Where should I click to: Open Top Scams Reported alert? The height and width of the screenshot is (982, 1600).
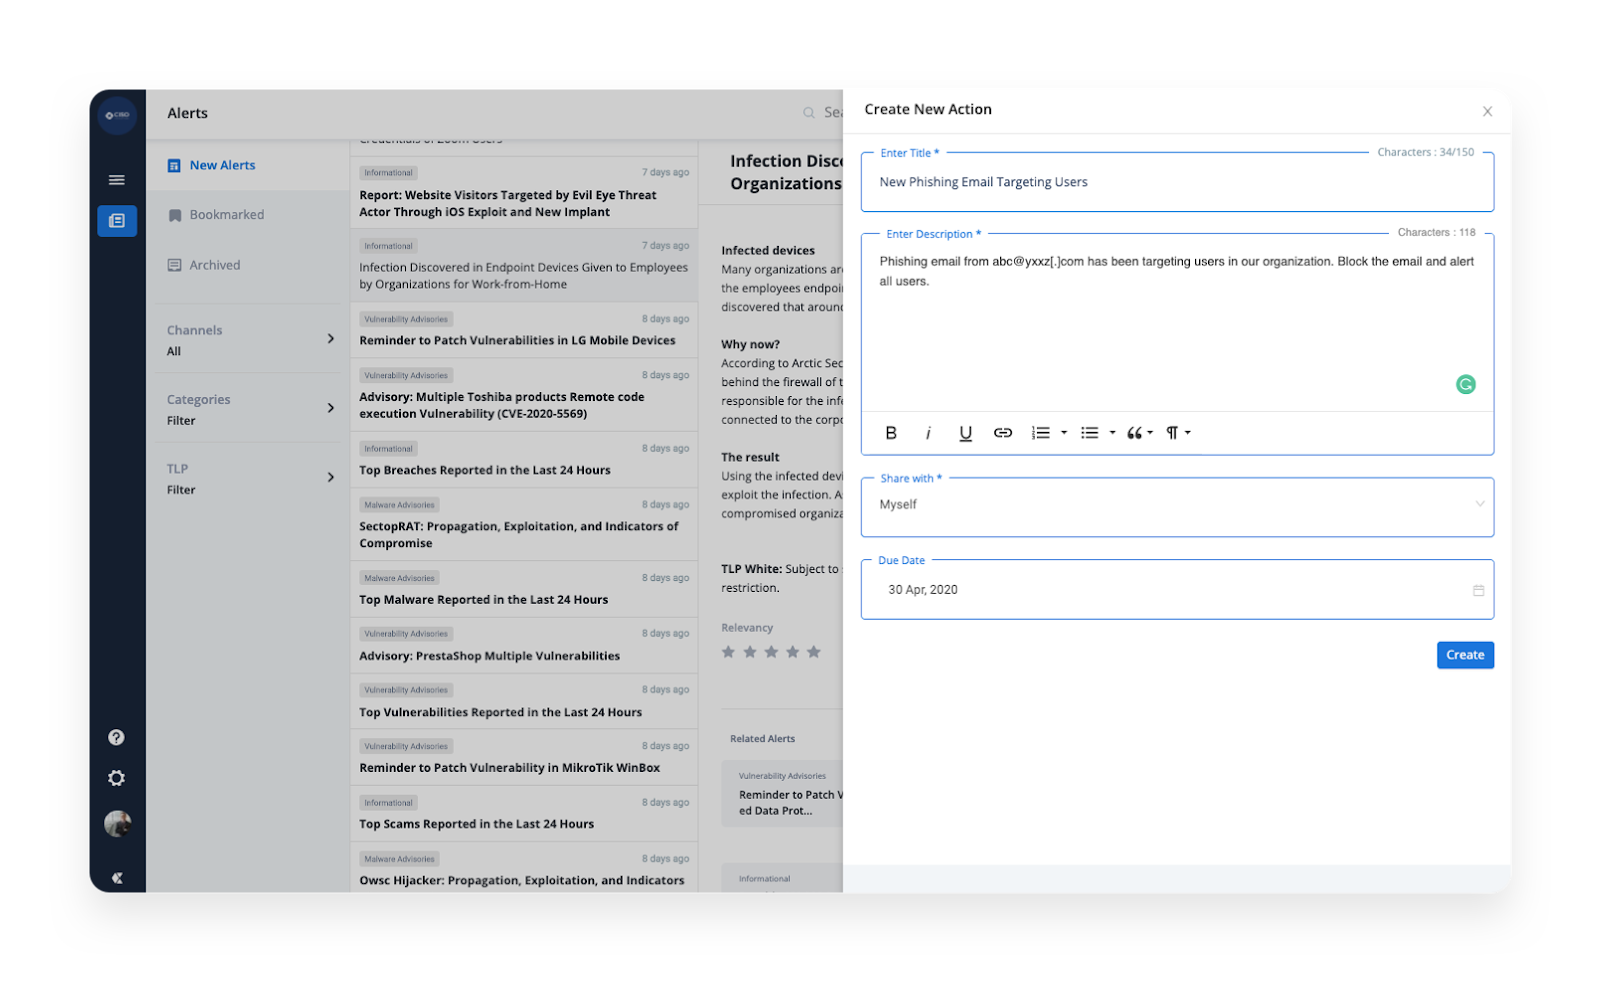click(x=524, y=814)
